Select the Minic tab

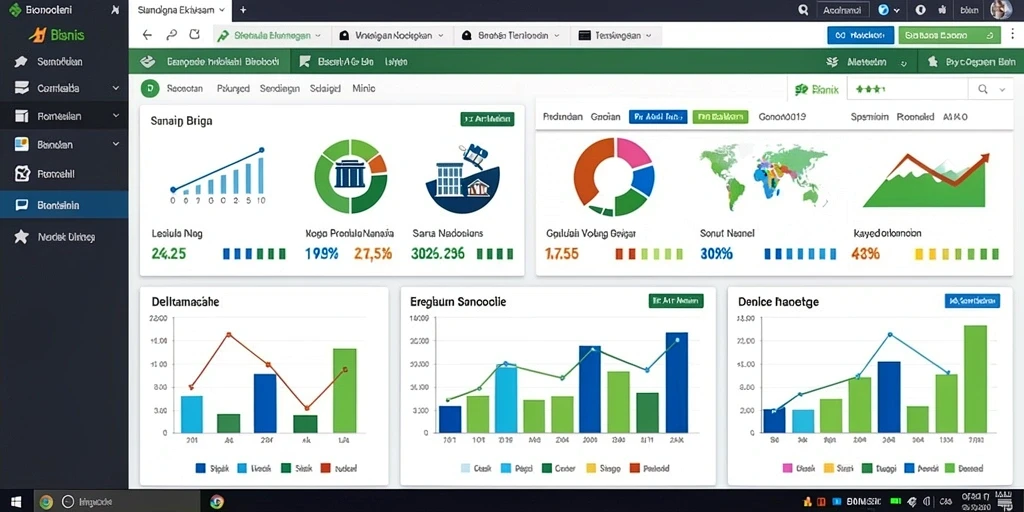(364, 88)
